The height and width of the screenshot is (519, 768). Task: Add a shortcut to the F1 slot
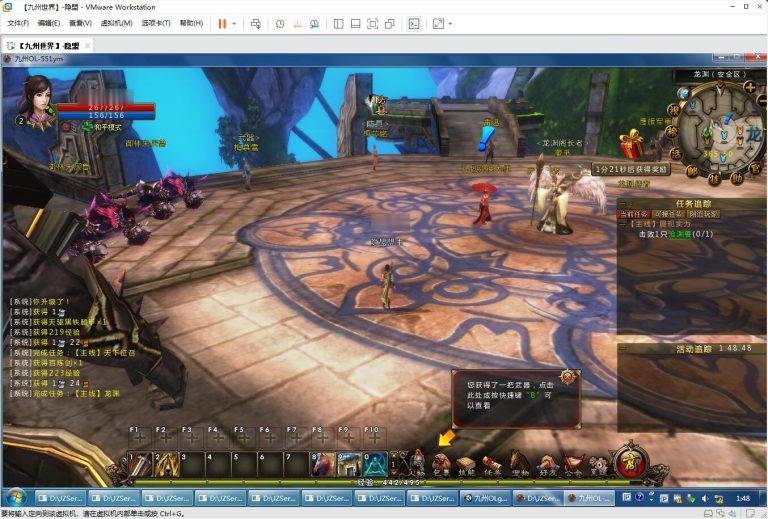tap(140, 436)
